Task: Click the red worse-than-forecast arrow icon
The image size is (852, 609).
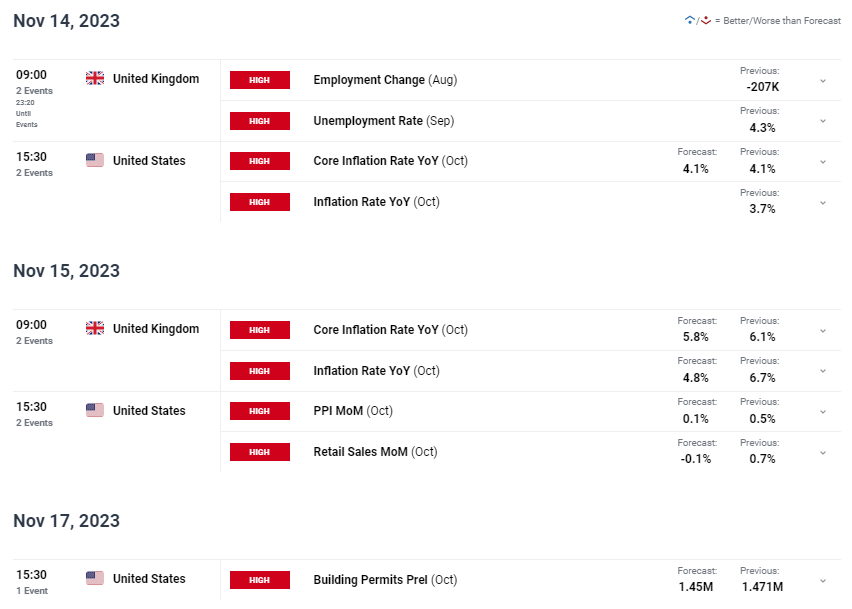Action: click(706, 20)
